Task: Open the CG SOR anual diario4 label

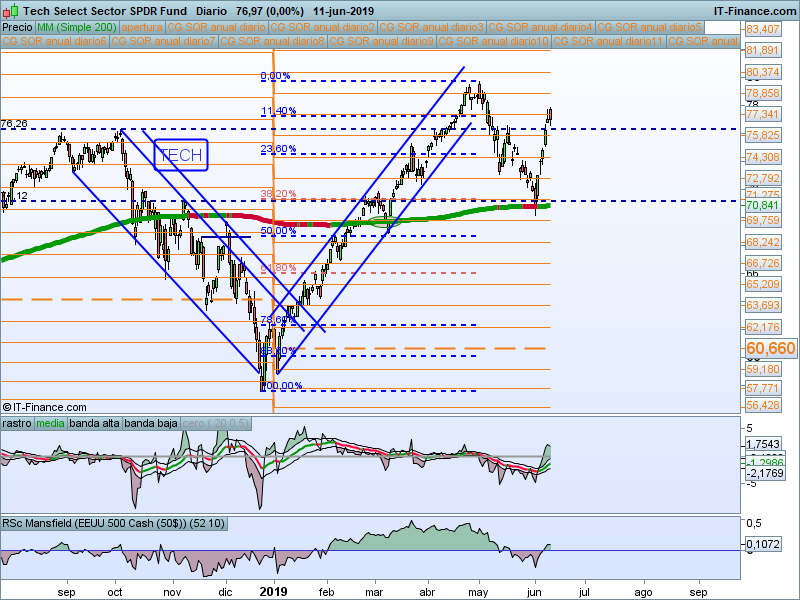Action: [541, 28]
